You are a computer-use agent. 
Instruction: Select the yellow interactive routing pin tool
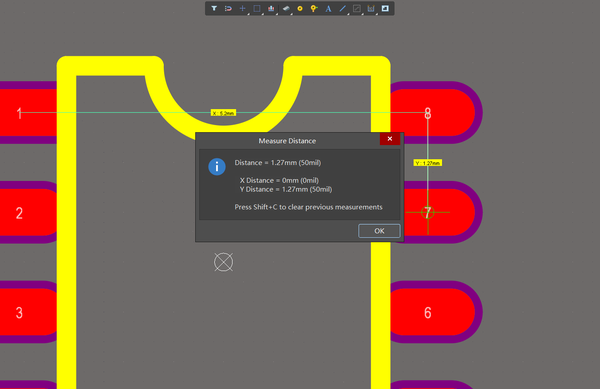[x=314, y=8]
